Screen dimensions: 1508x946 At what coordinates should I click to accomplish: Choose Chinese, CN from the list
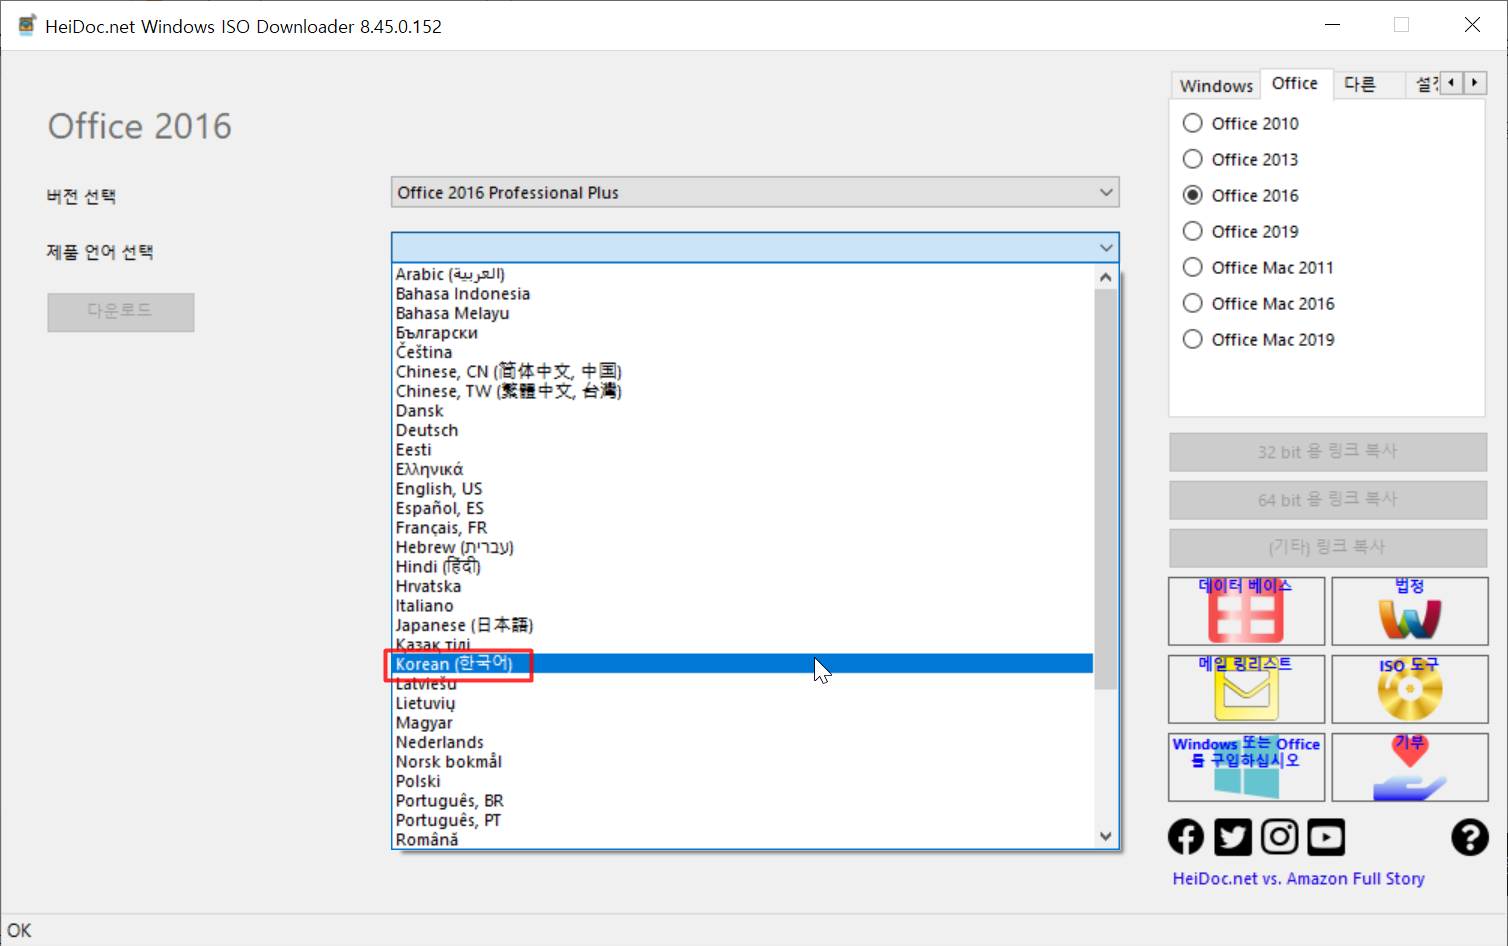pyautogui.click(x=743, y=372)
